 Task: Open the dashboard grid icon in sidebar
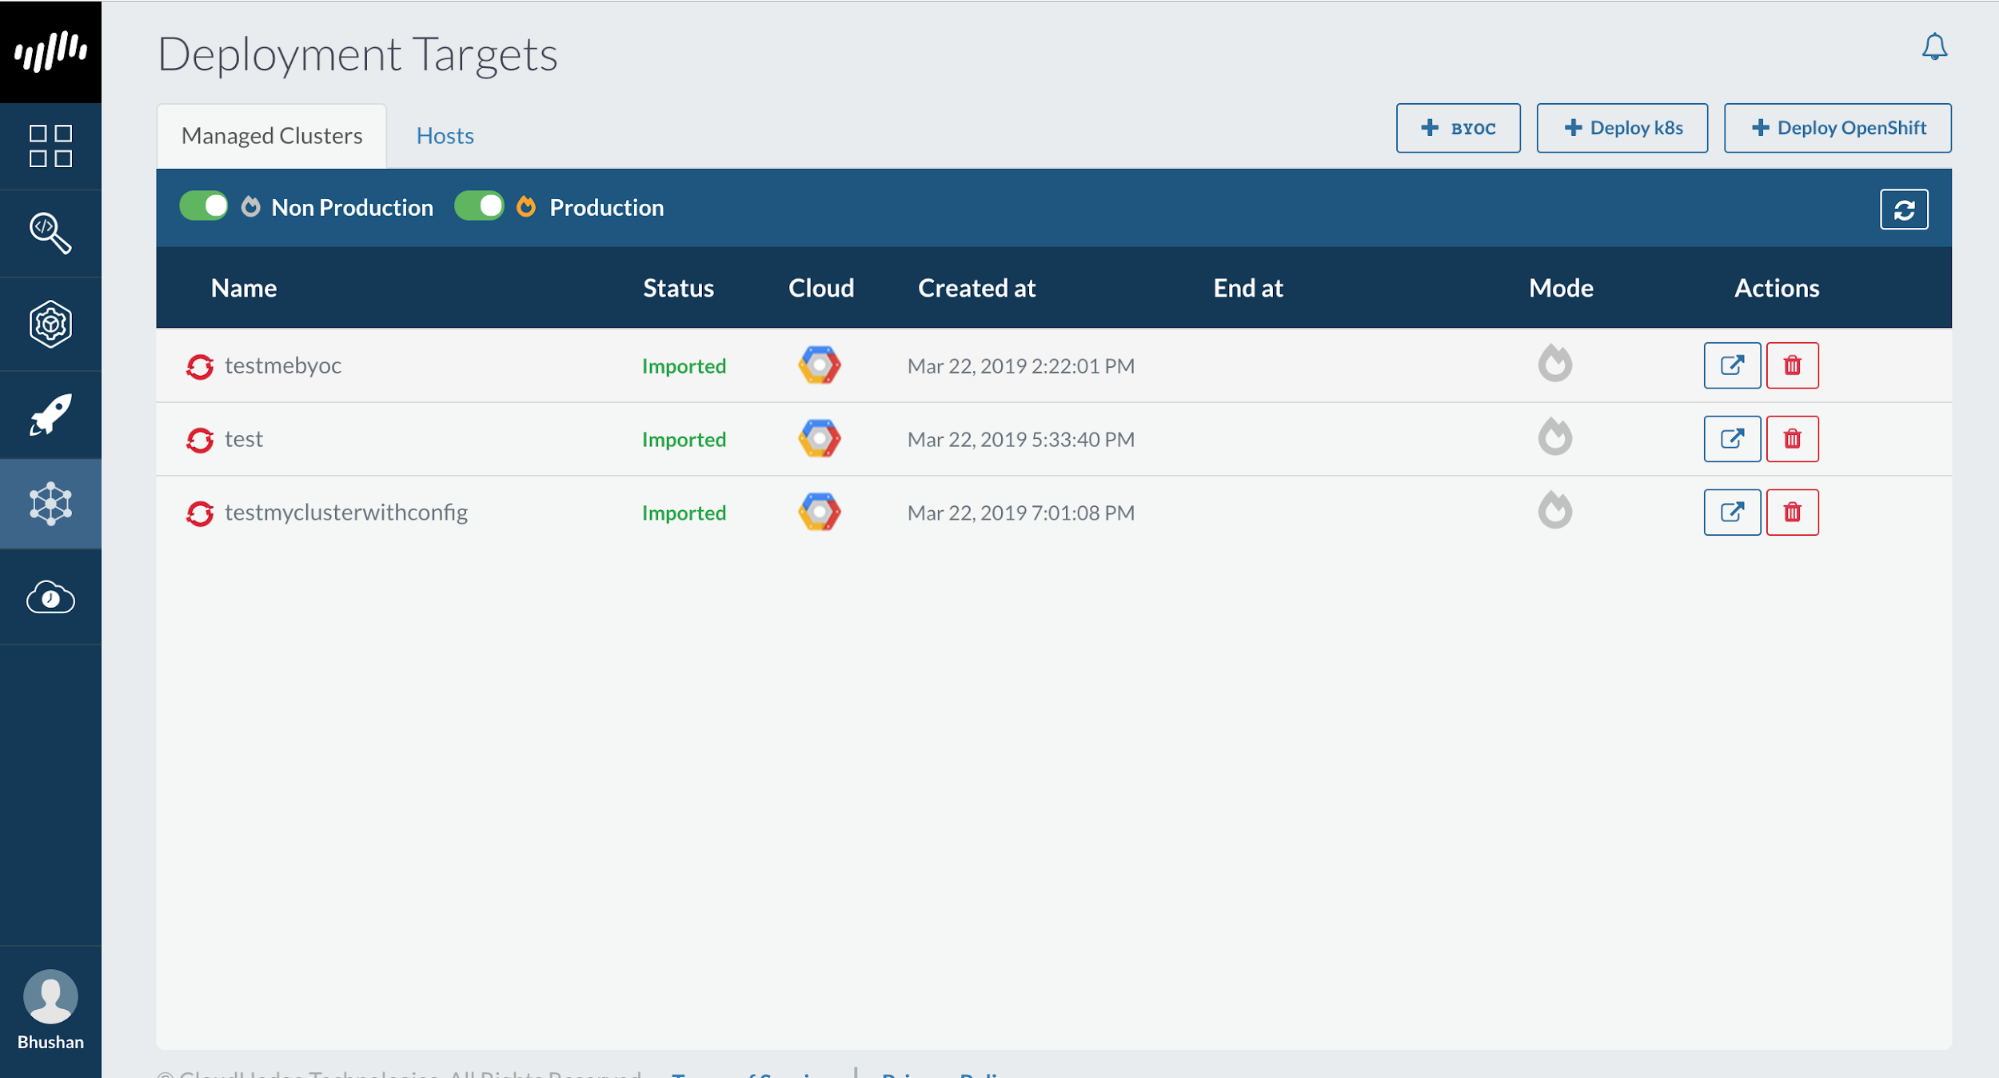click(x=51, y=144)
